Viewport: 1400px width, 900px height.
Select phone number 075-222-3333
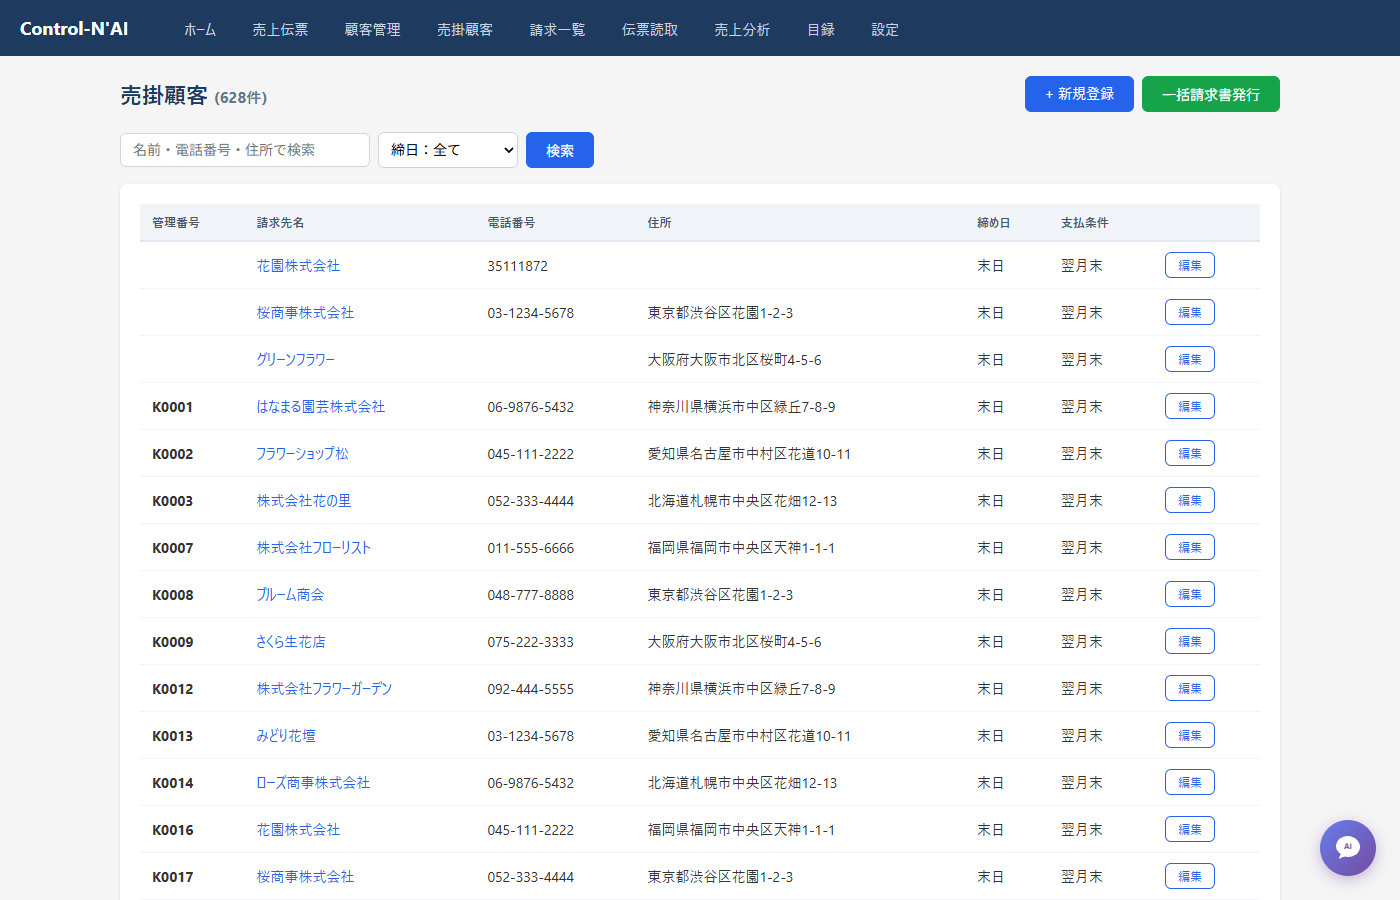point(531,642)
